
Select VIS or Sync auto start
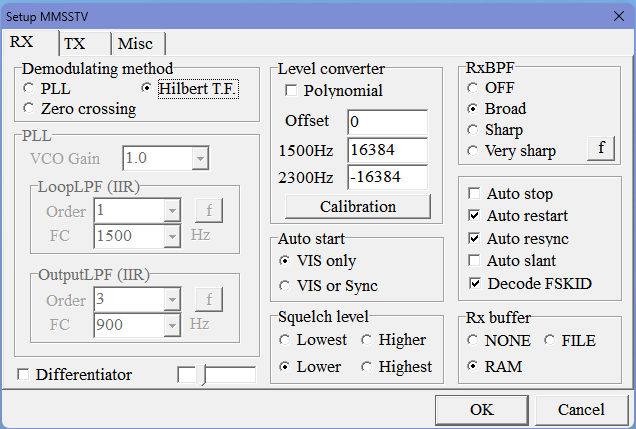point(285,287)
